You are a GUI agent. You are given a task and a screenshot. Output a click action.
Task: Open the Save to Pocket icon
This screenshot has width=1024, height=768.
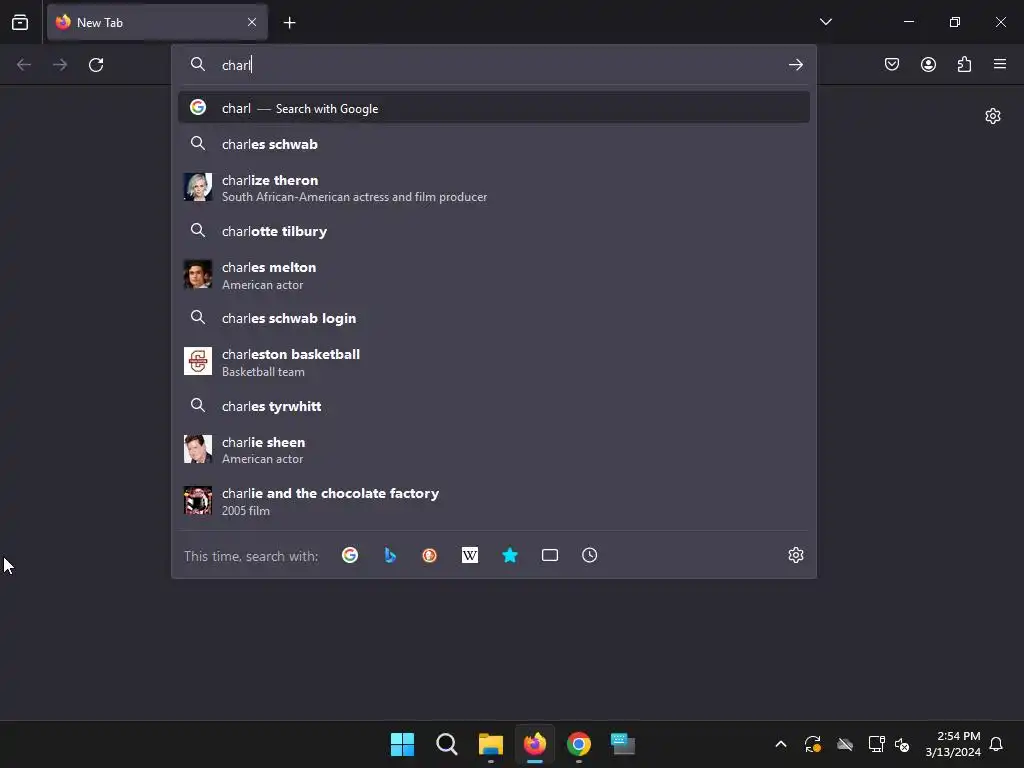tap(891, 64)
